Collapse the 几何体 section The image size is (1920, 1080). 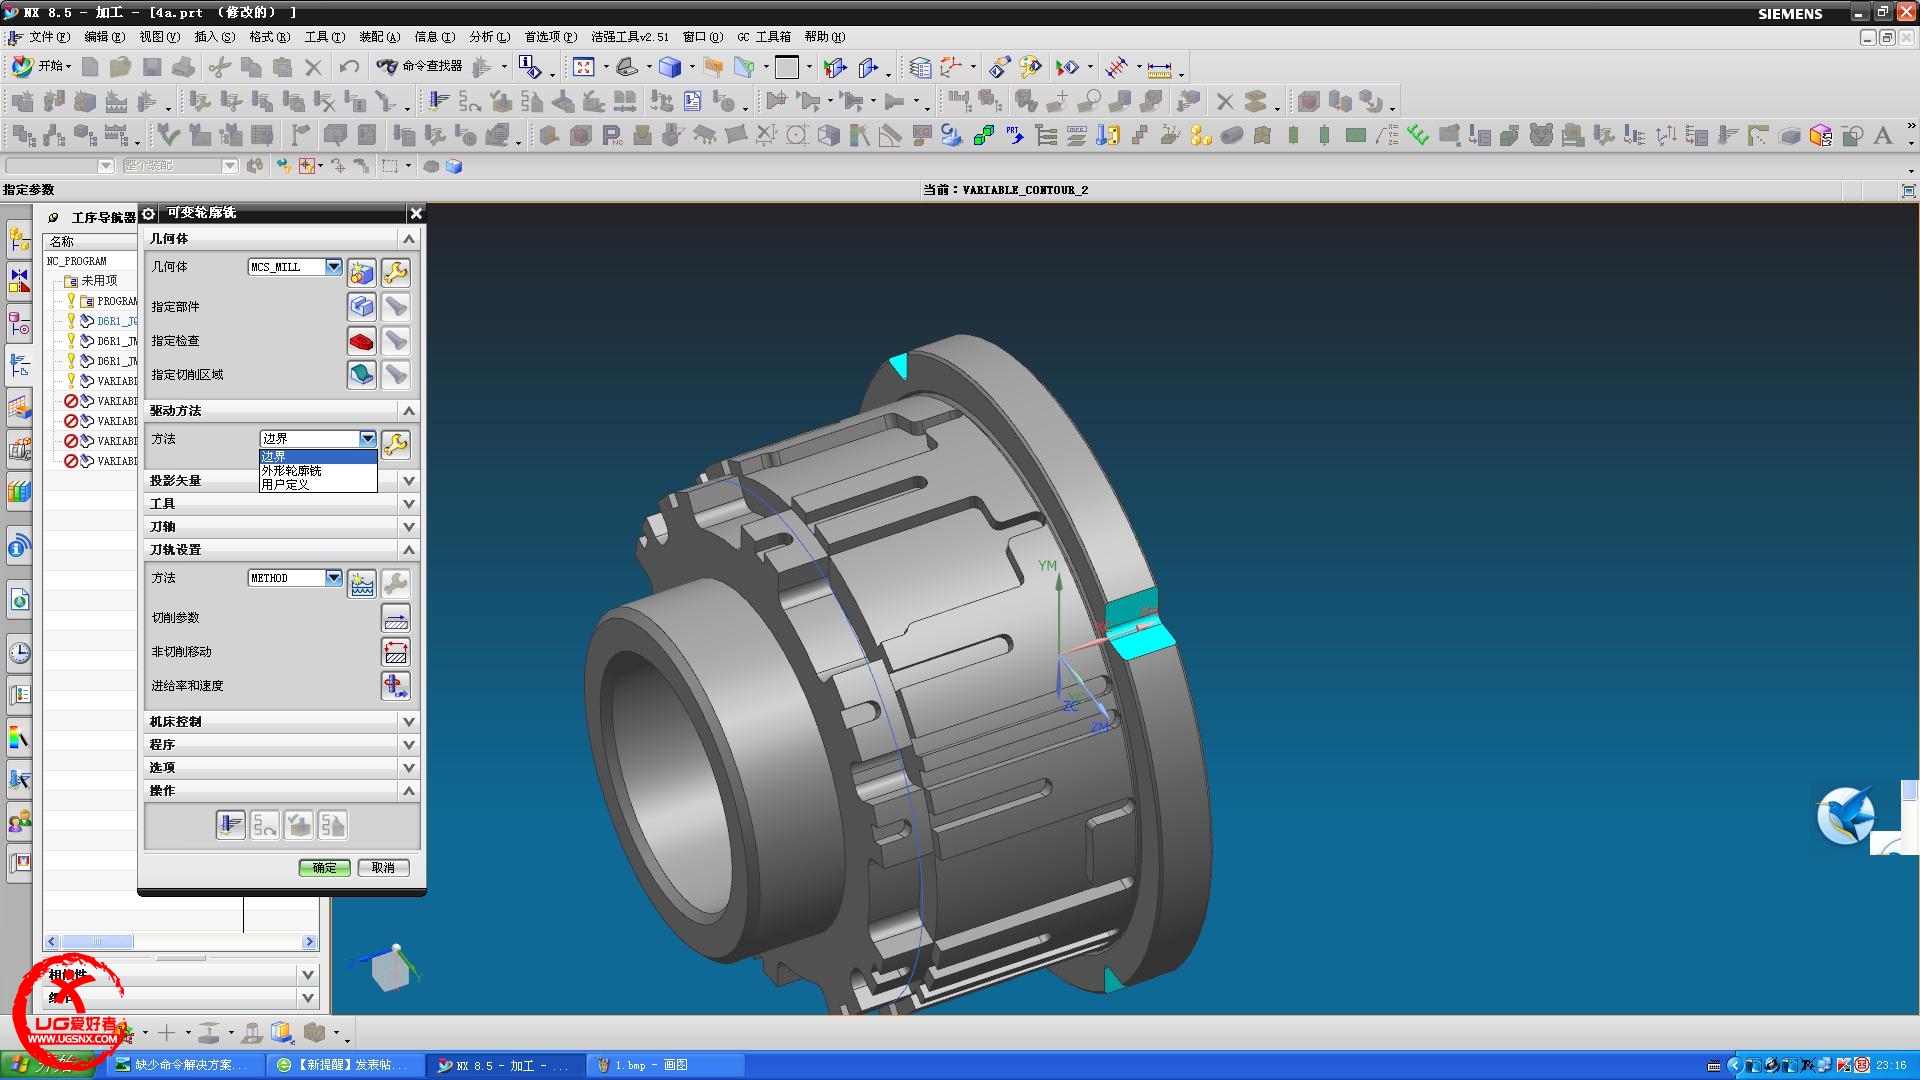[x=408, y=238]
